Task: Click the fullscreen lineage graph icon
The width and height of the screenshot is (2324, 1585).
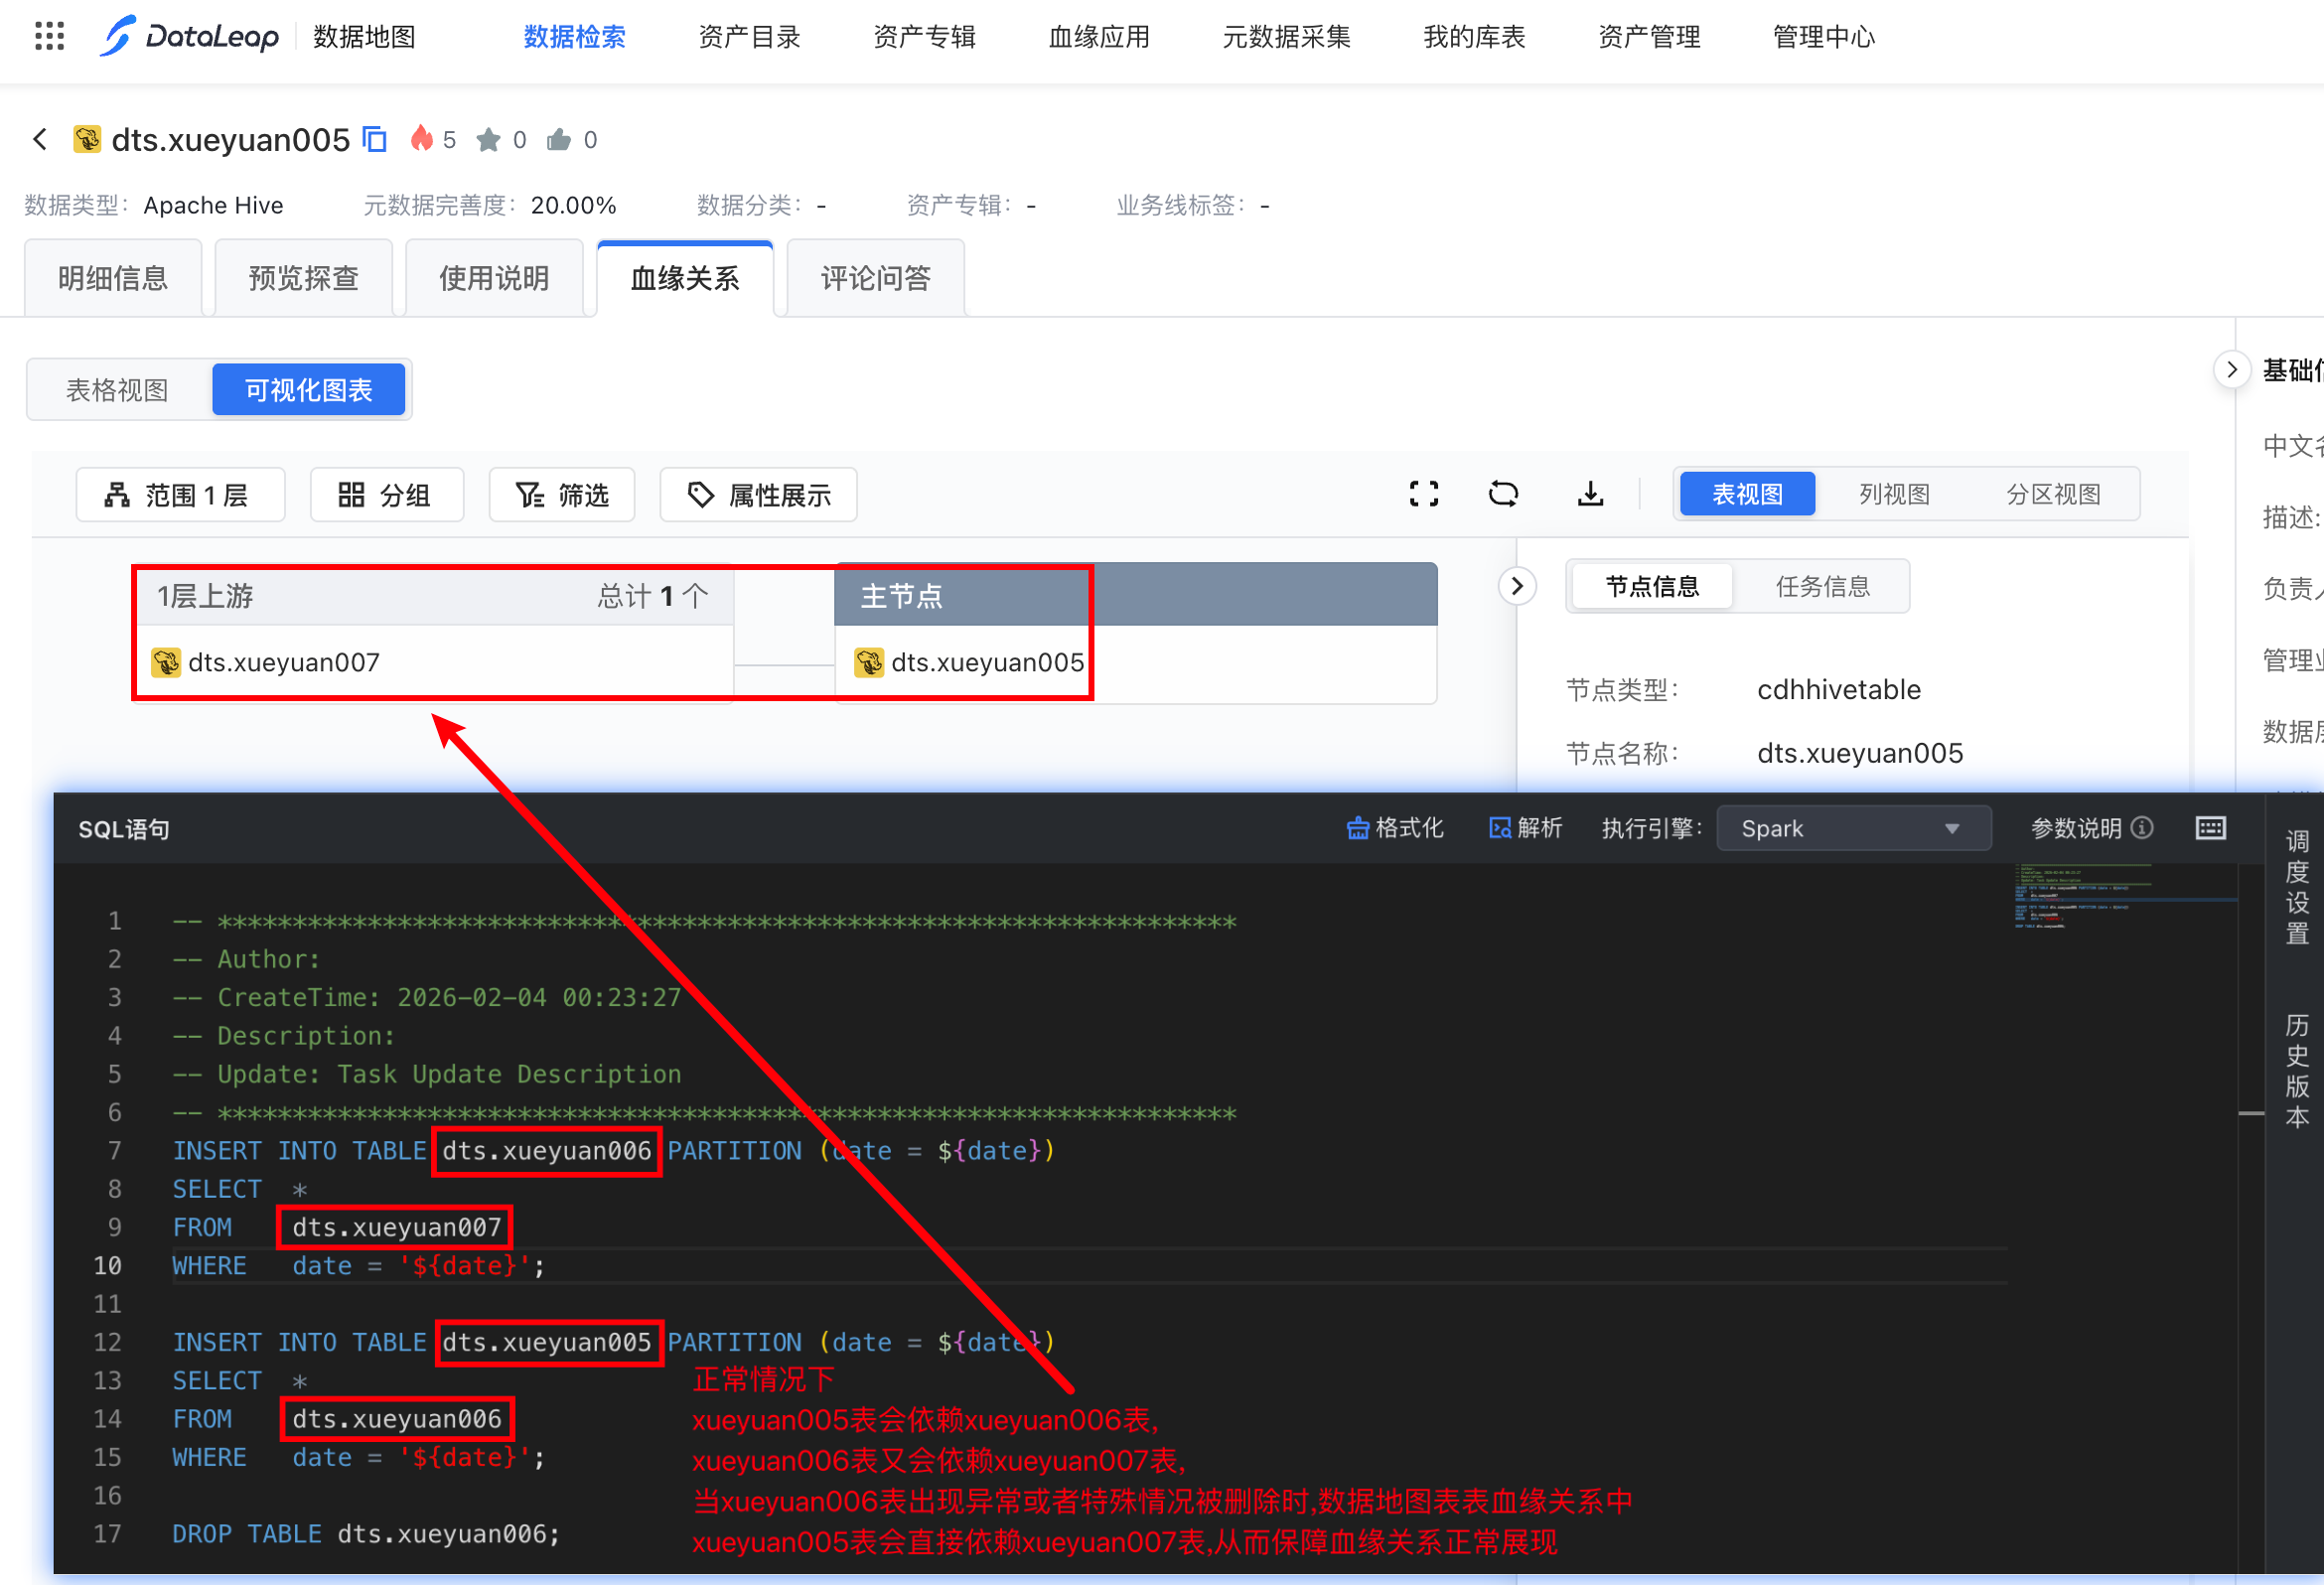Action: [1423, 494]
